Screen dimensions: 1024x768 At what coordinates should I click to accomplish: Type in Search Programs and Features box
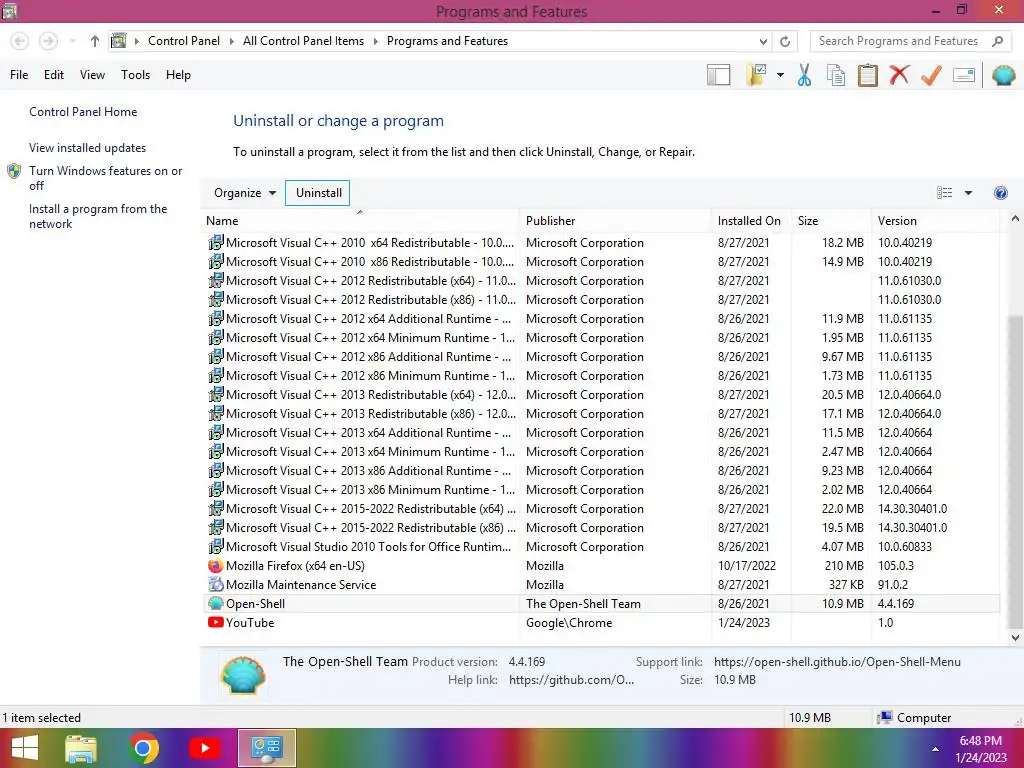pyautogui.click(x=898, y=41)
